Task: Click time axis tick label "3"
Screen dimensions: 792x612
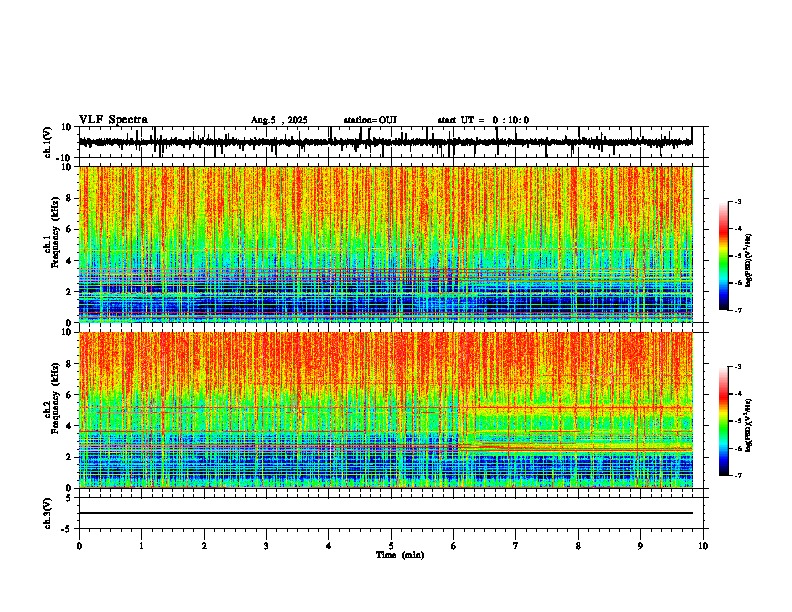Action: [266, 546]
